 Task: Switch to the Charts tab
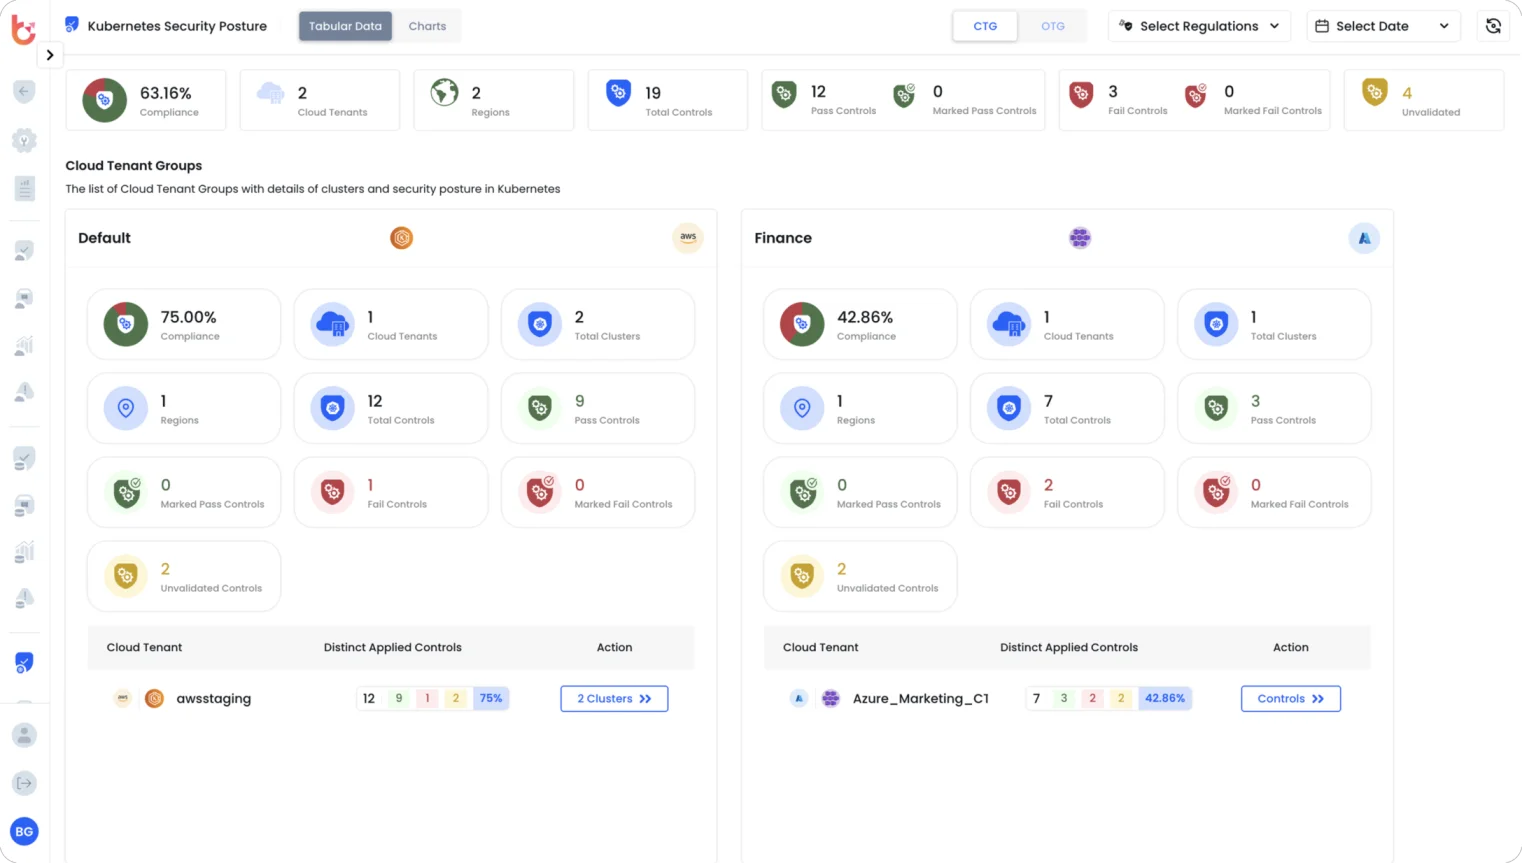[427, 26]
